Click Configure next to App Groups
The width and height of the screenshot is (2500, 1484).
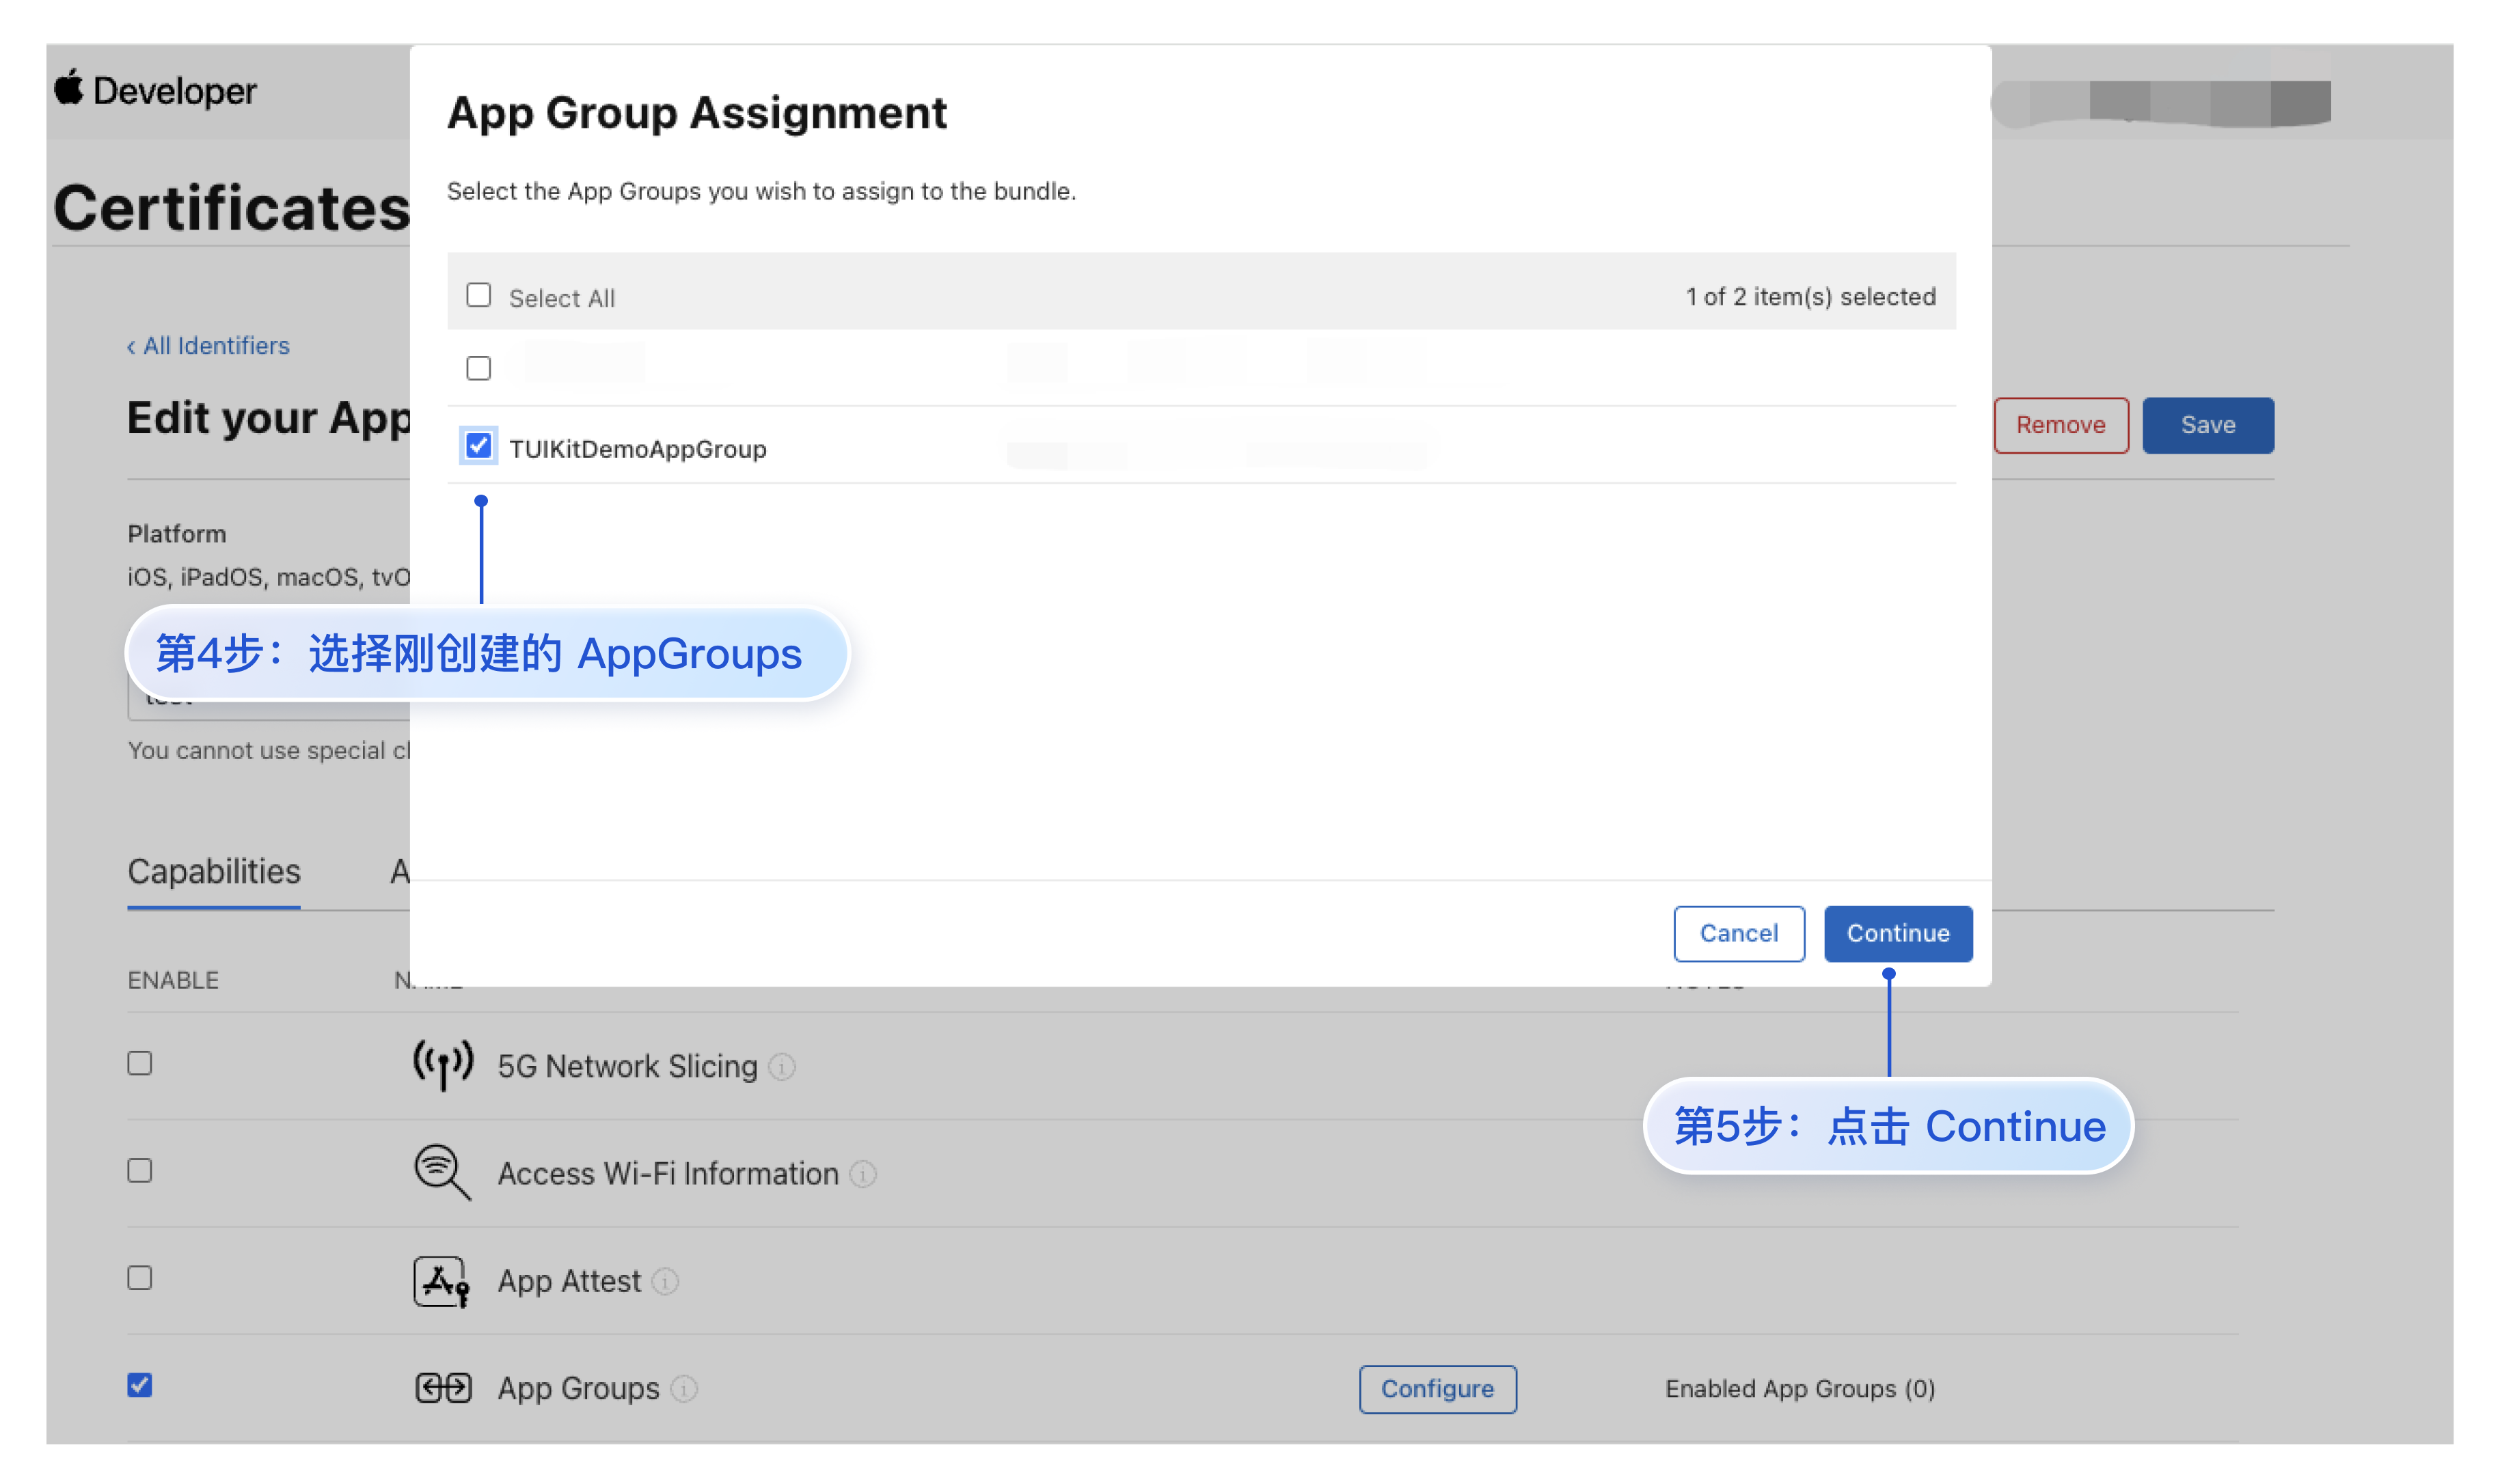[1437, 1389]
